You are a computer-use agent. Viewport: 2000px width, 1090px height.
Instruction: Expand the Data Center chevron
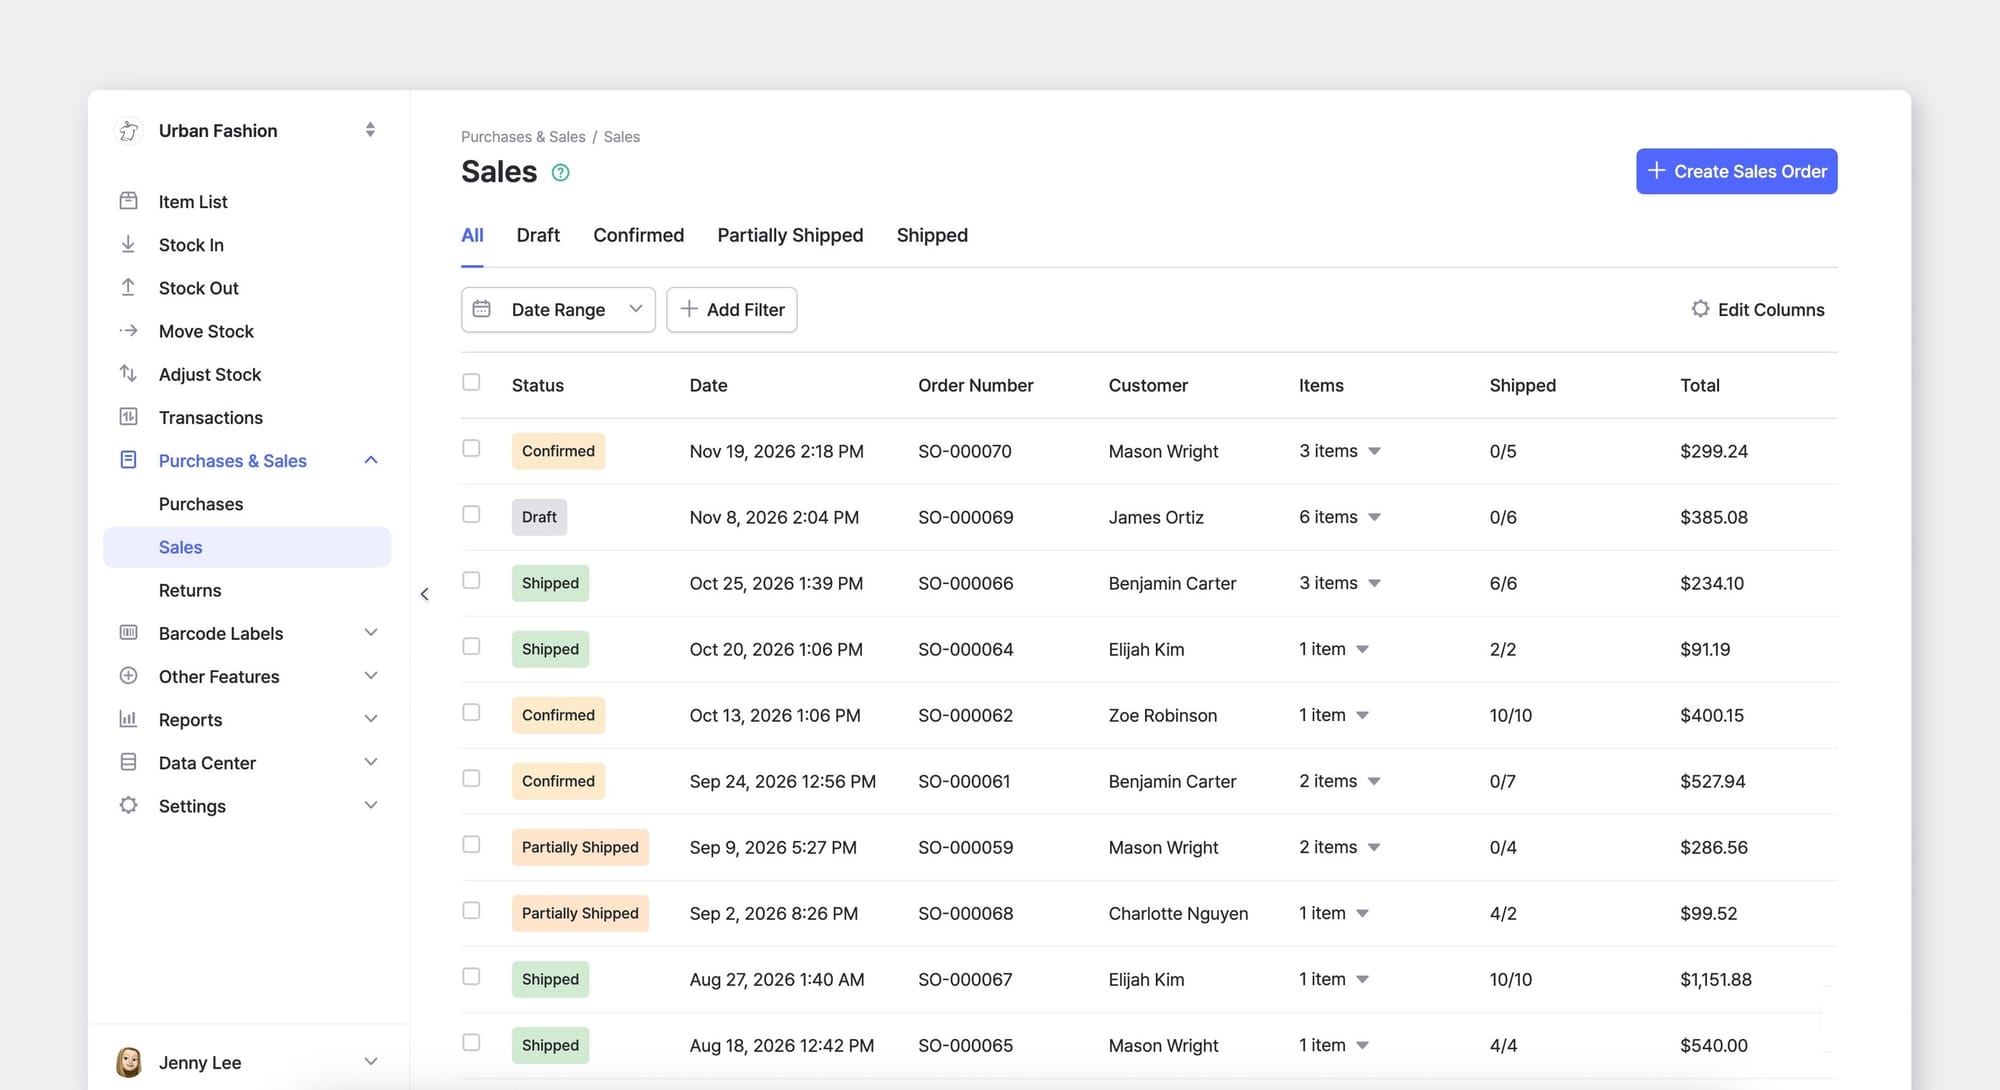pyautogui.click(x=371, y=762)
